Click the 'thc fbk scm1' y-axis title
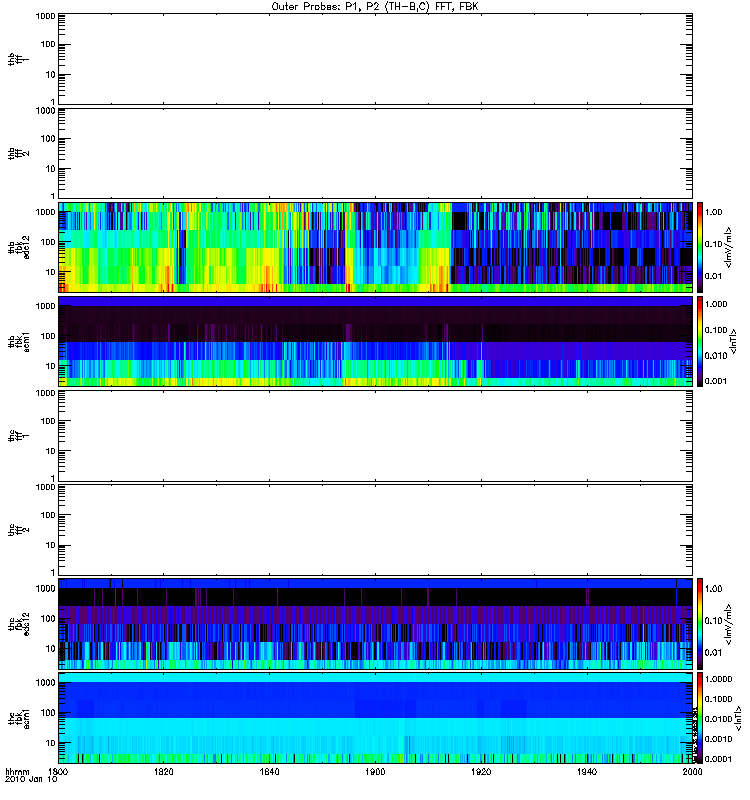 (x=18, y=718)
